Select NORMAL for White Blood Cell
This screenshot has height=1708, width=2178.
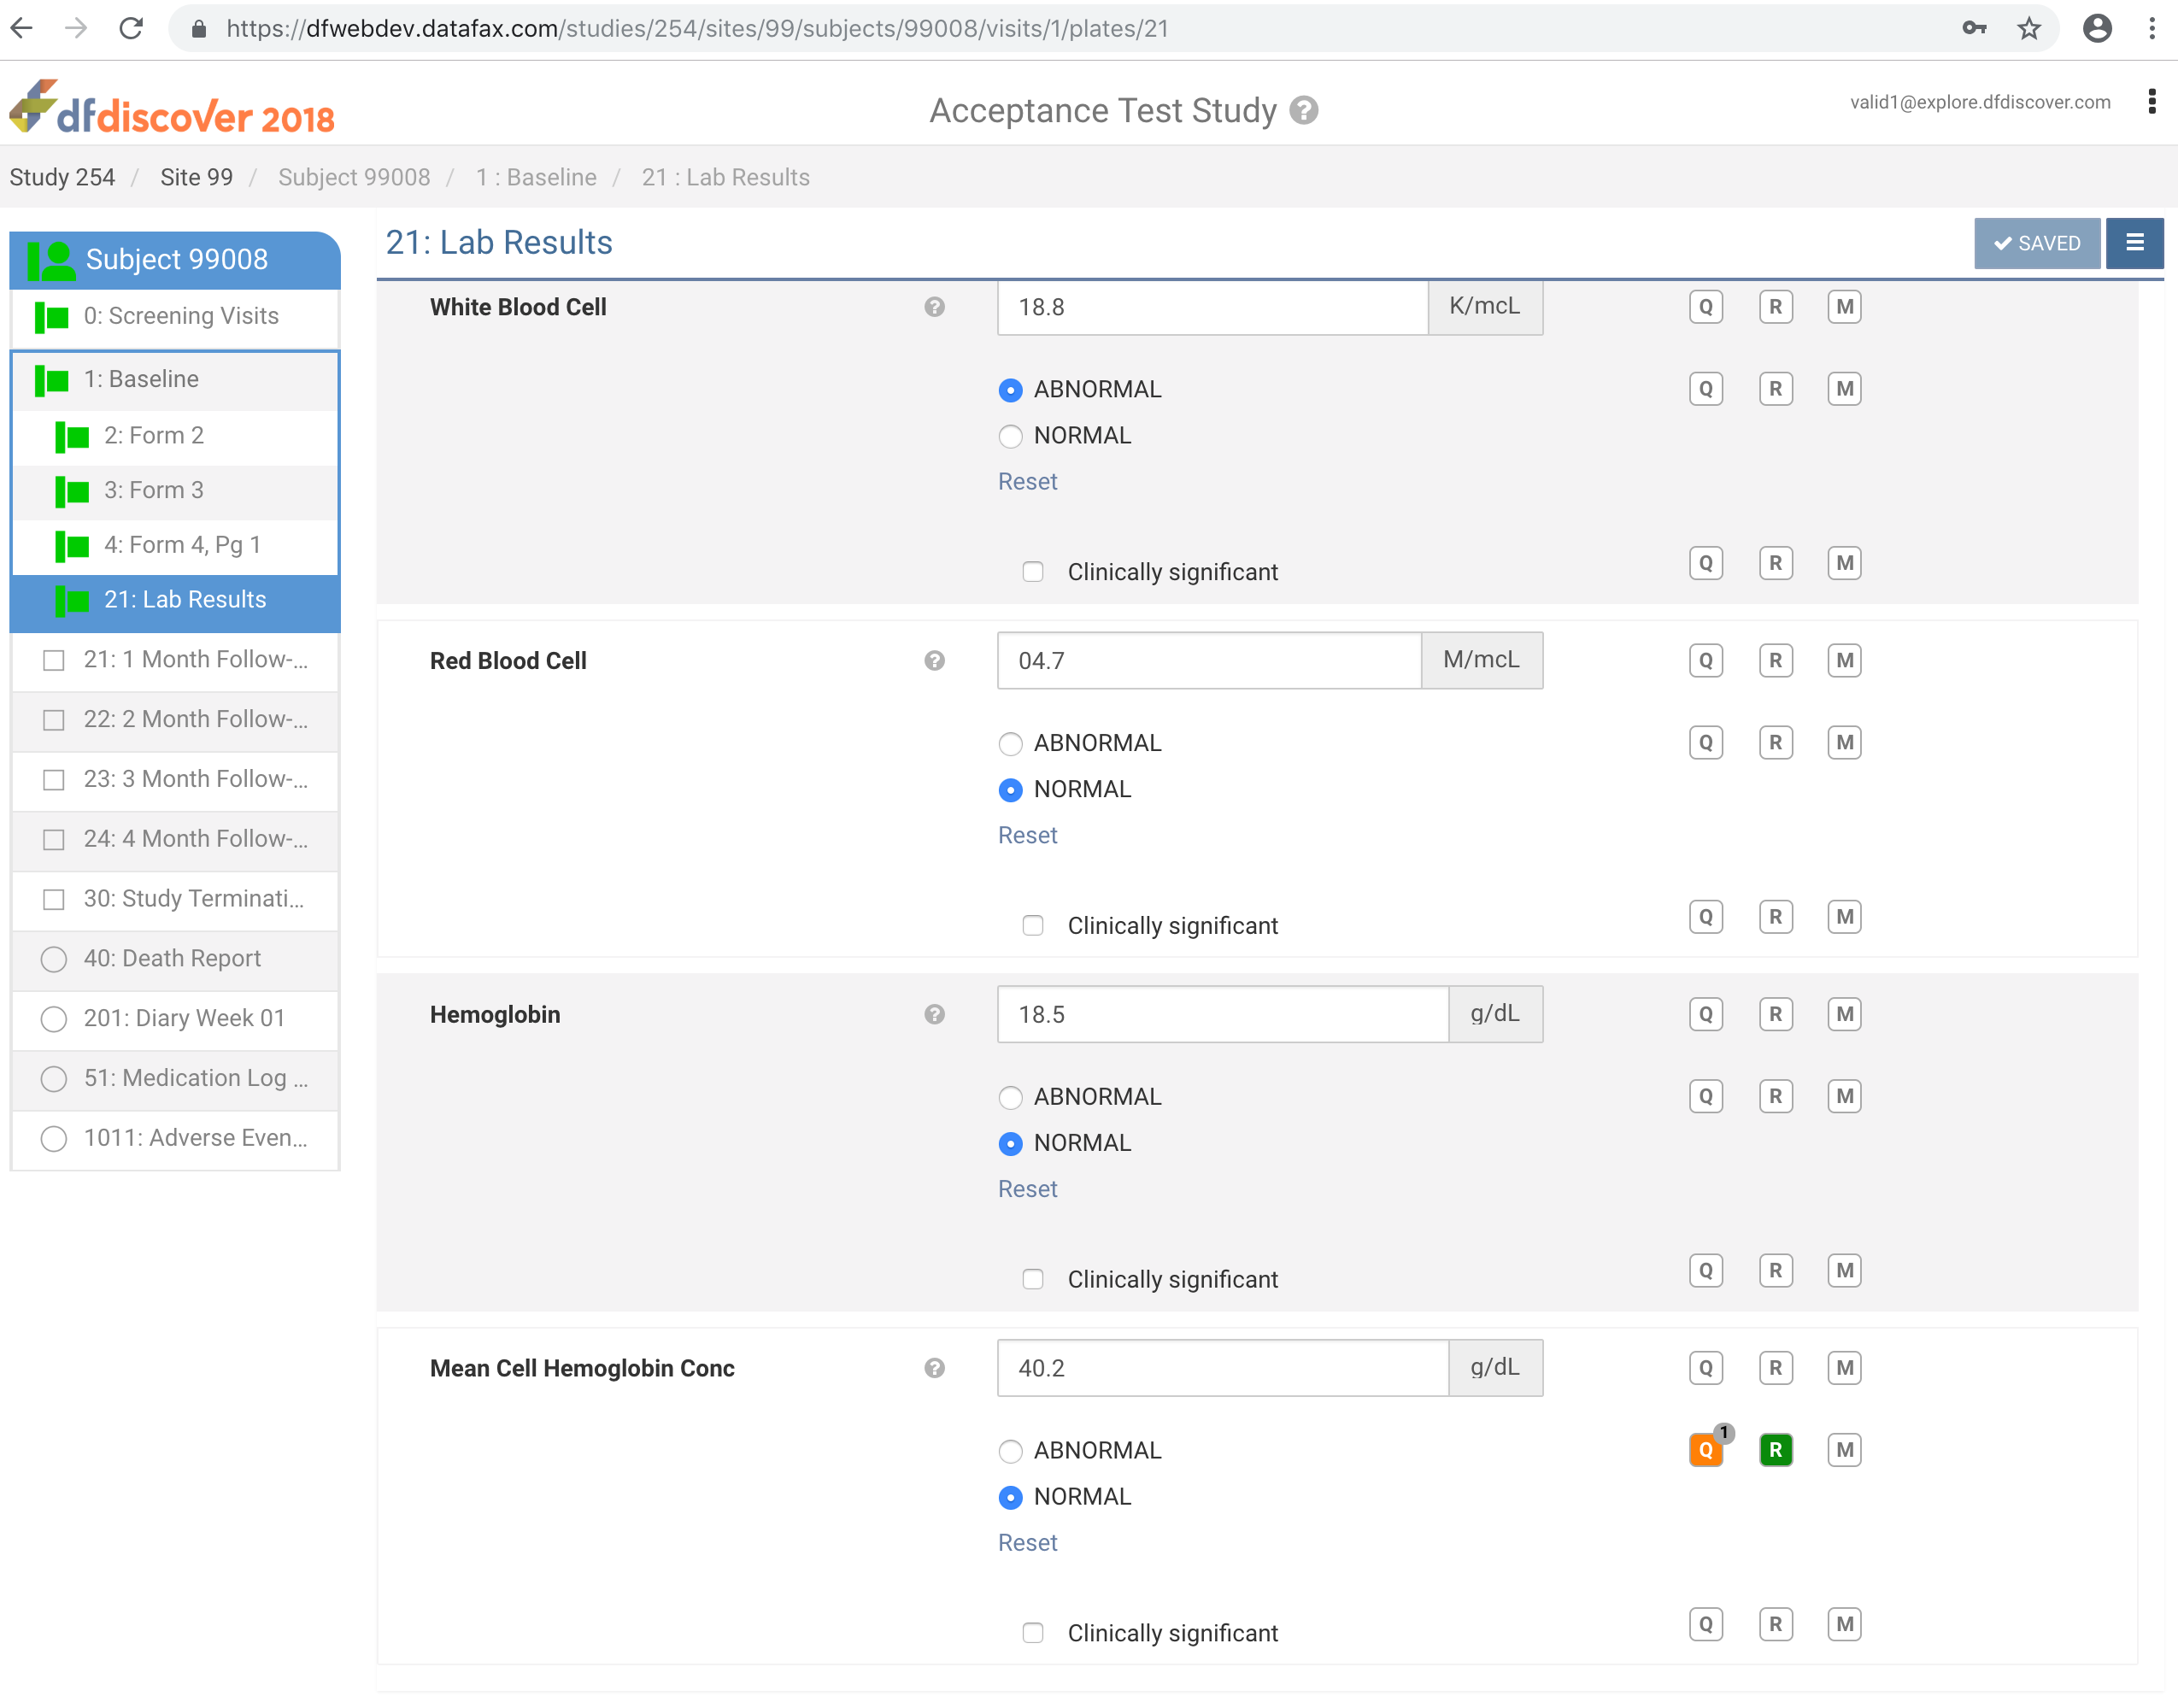[1010, 436]
